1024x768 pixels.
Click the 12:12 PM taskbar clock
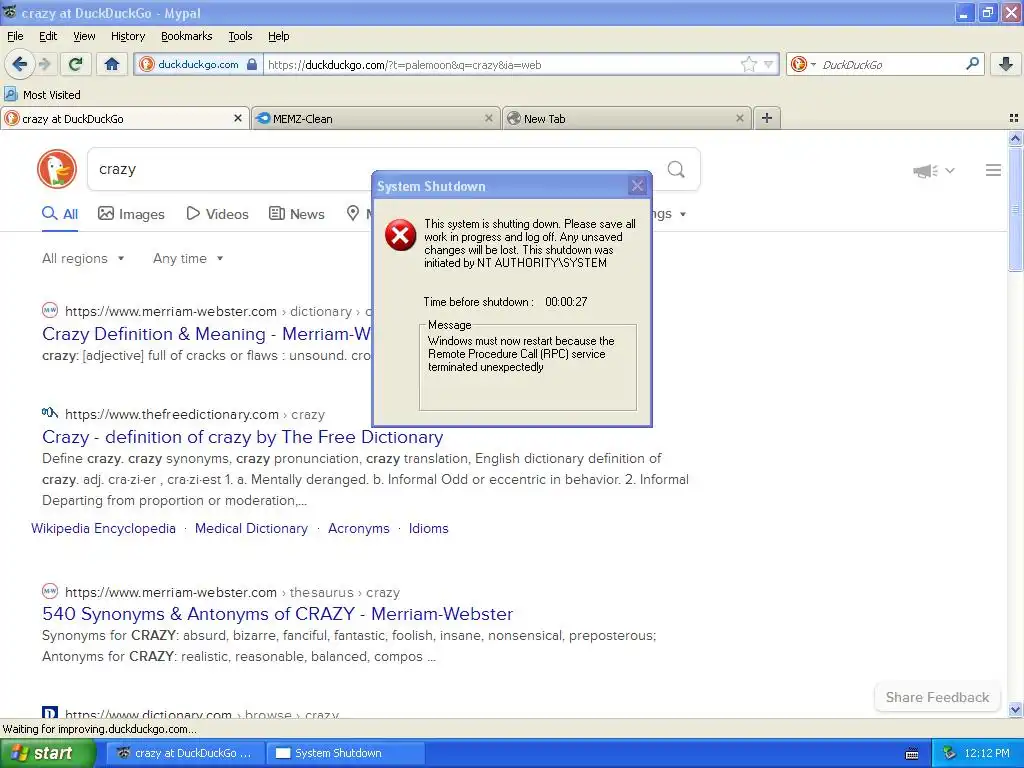[987, 753]
